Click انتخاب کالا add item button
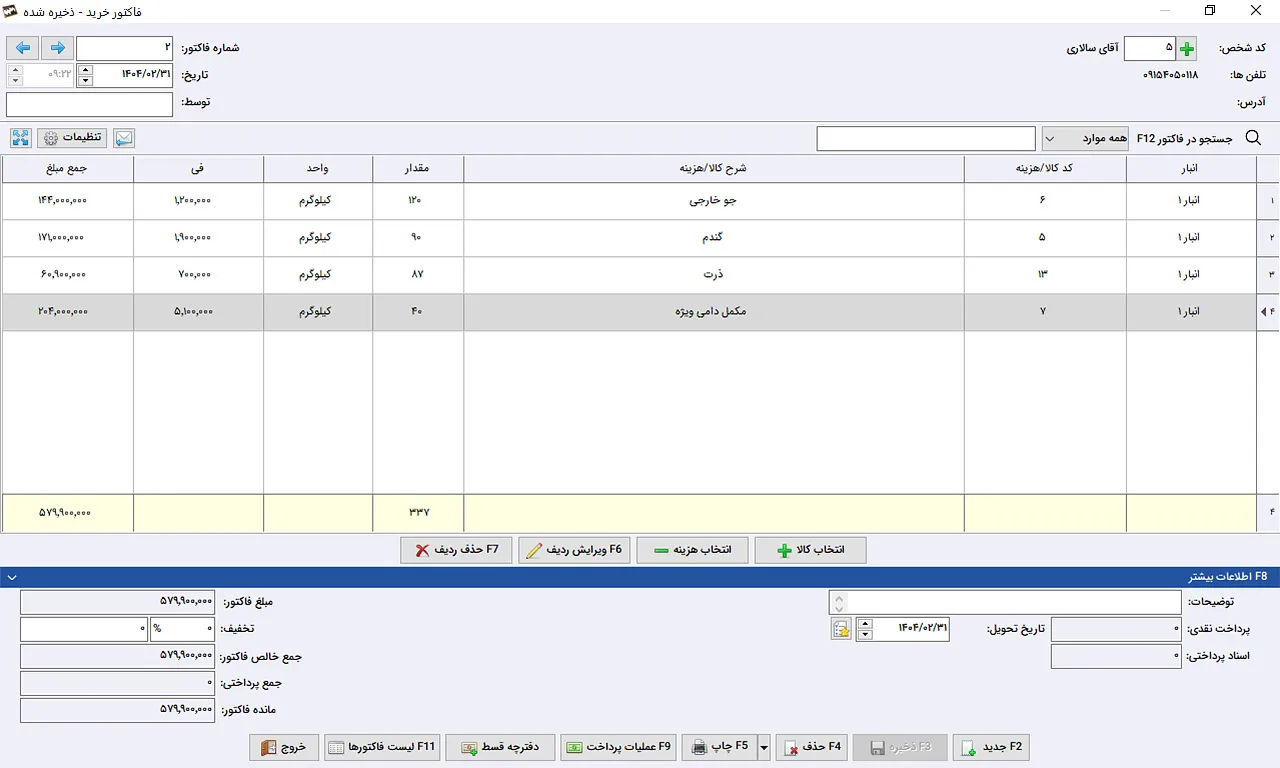 (810, 550)
